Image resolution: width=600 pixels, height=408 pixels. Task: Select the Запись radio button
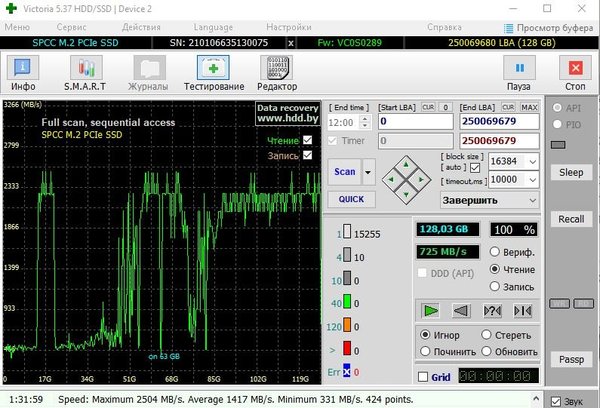tap(496, 287)
